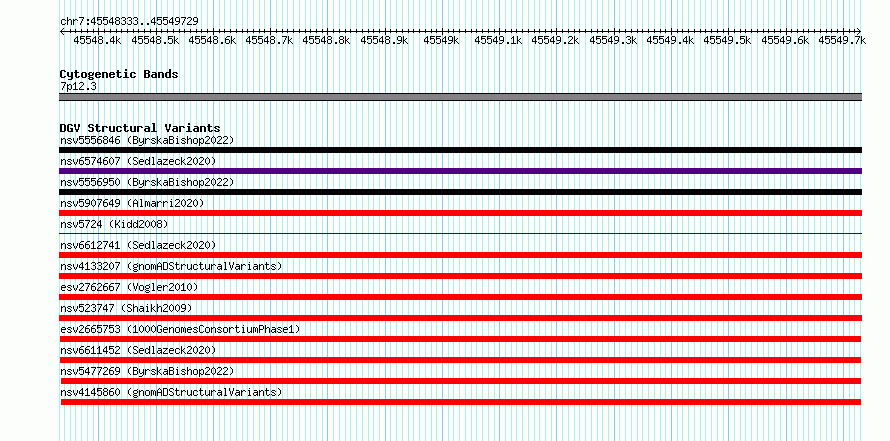Select the gray 7p12.3 cytogenetic band bar
890x441 pixels.
pyautogui.click(x=460, y=97)
